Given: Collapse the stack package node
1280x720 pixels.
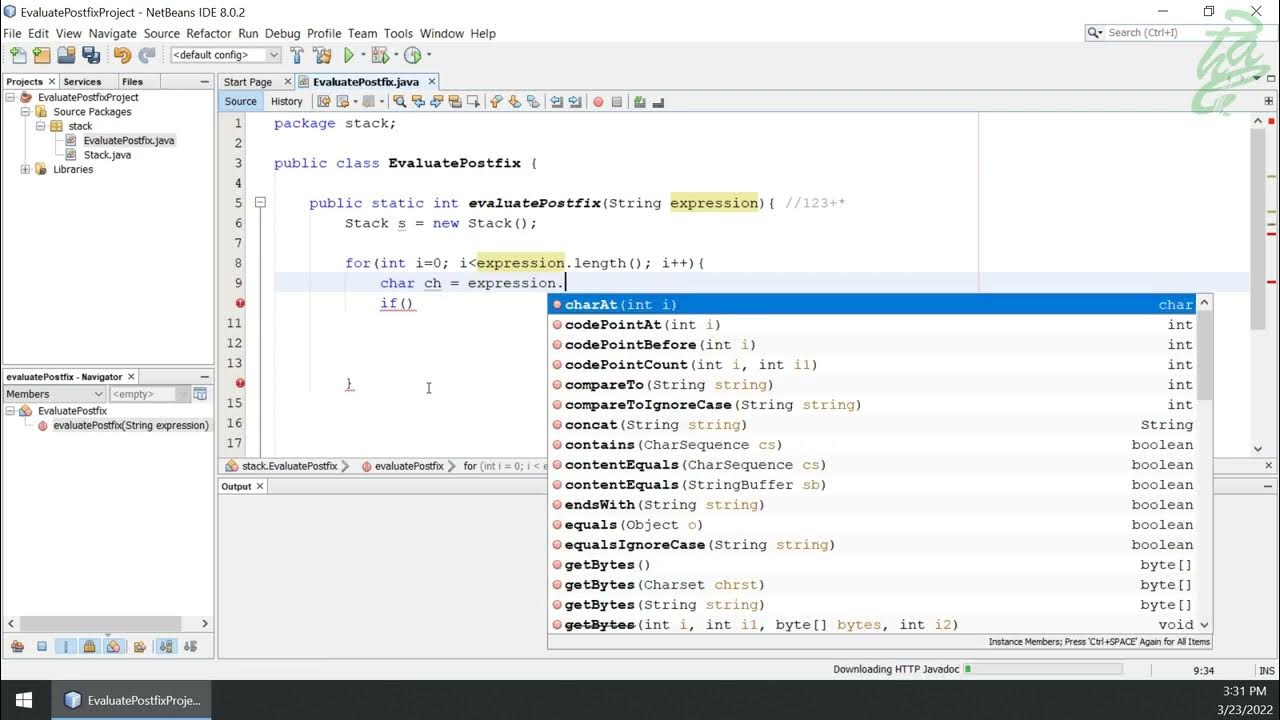Looking at the screenshot, I should pyautogui.click(x=40, y=126).
